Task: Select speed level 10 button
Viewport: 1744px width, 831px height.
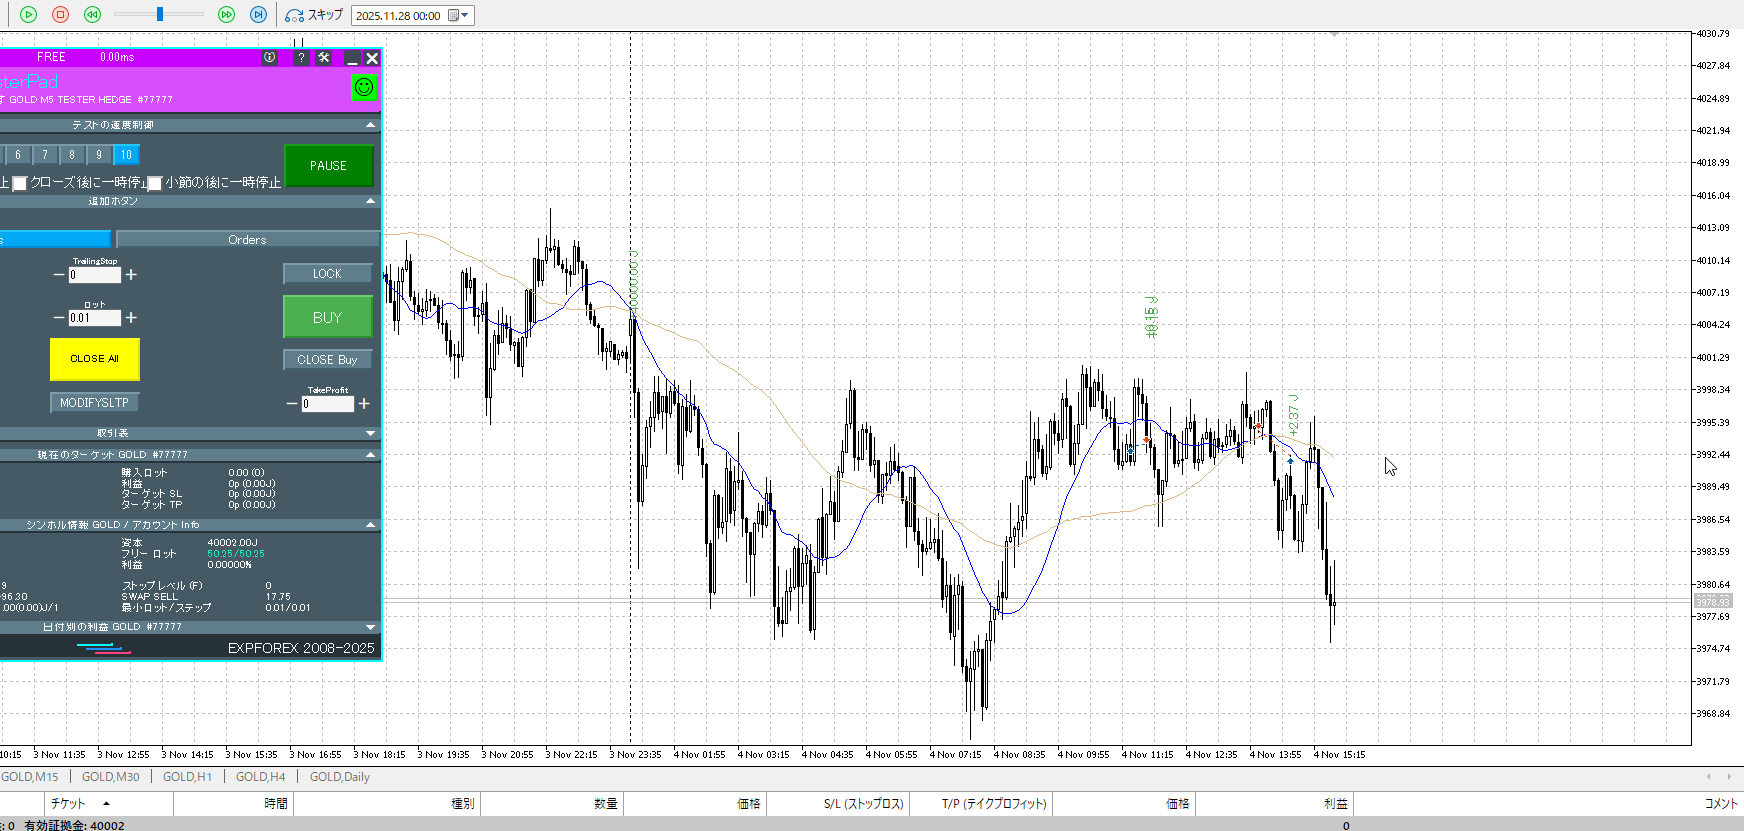Action: tap(126, 155)
